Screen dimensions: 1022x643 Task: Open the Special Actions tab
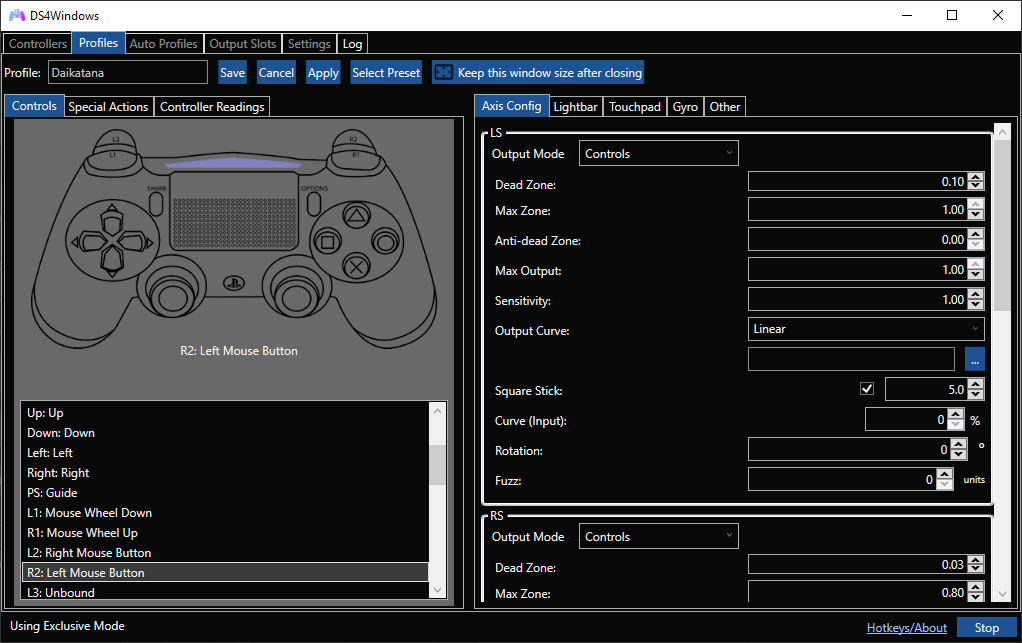(108, 106)
